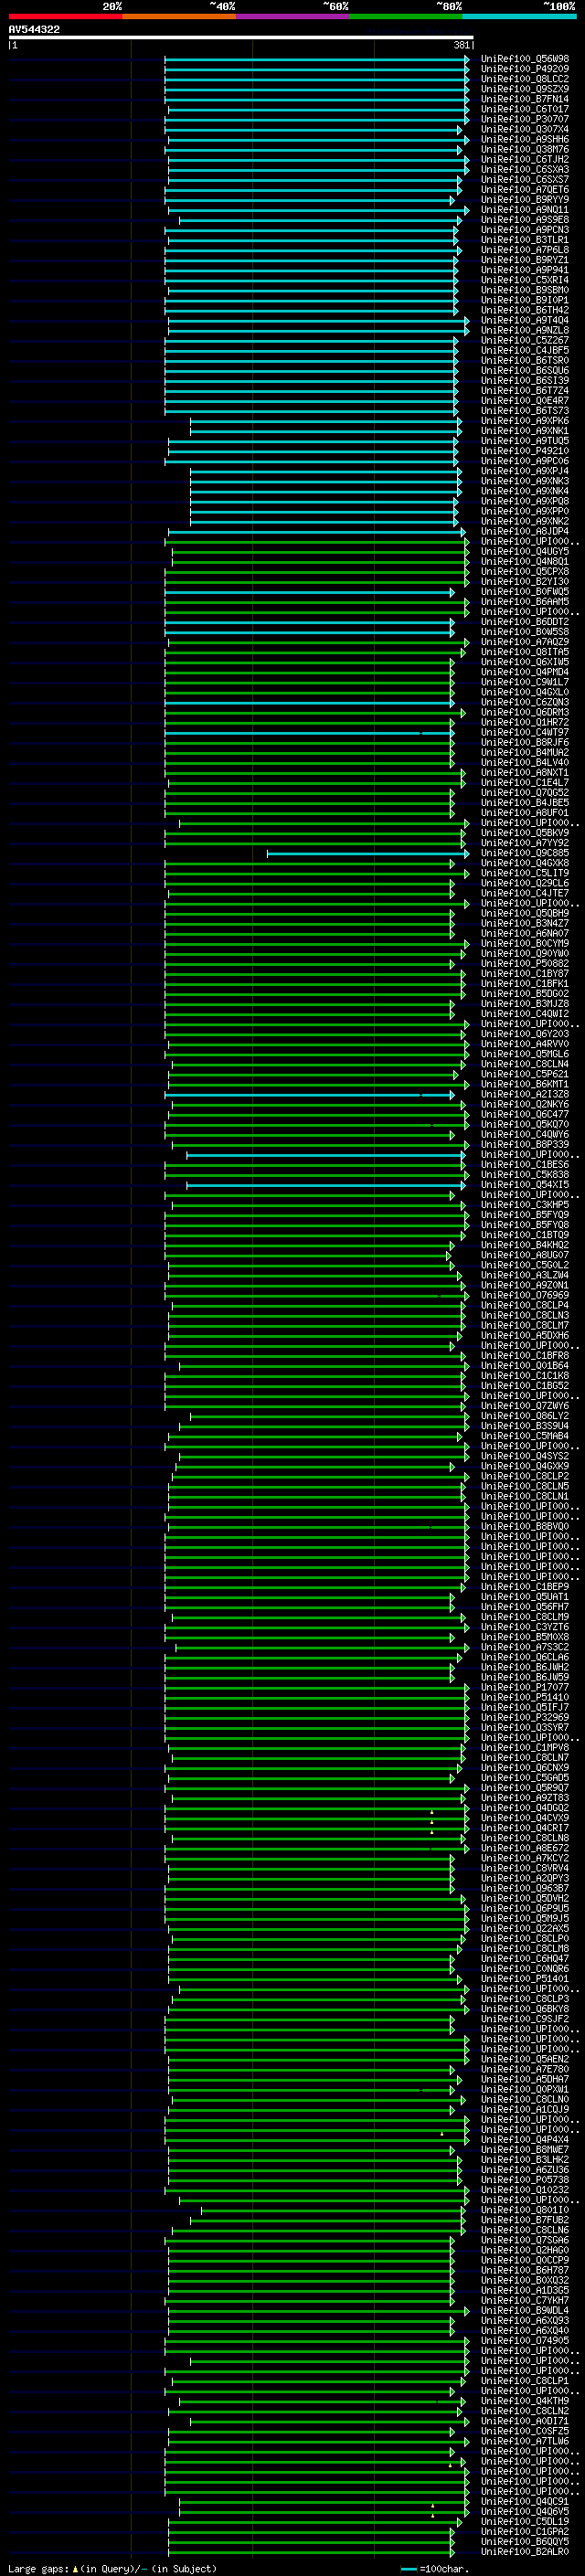The width and height of the screenshot is (585, 2576).
Task: Select label UniRef100_A9SHH6
Action: pos(525,139)
